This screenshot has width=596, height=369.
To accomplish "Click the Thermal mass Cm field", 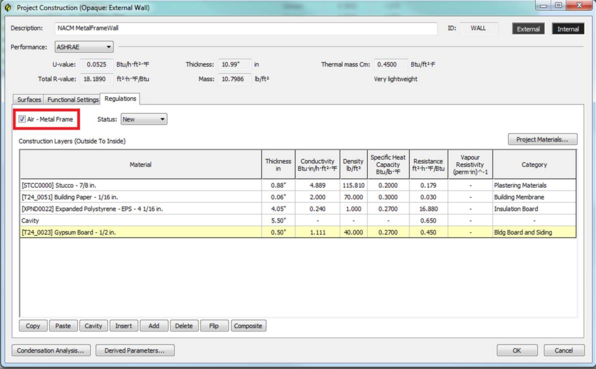I will click(391, 64).
